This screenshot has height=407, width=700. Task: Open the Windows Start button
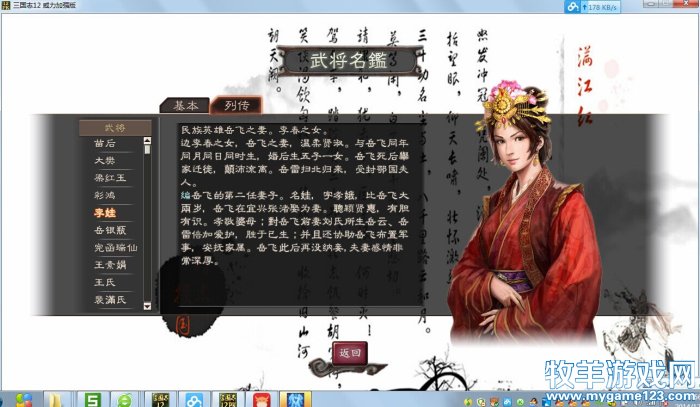pos(22,400)
